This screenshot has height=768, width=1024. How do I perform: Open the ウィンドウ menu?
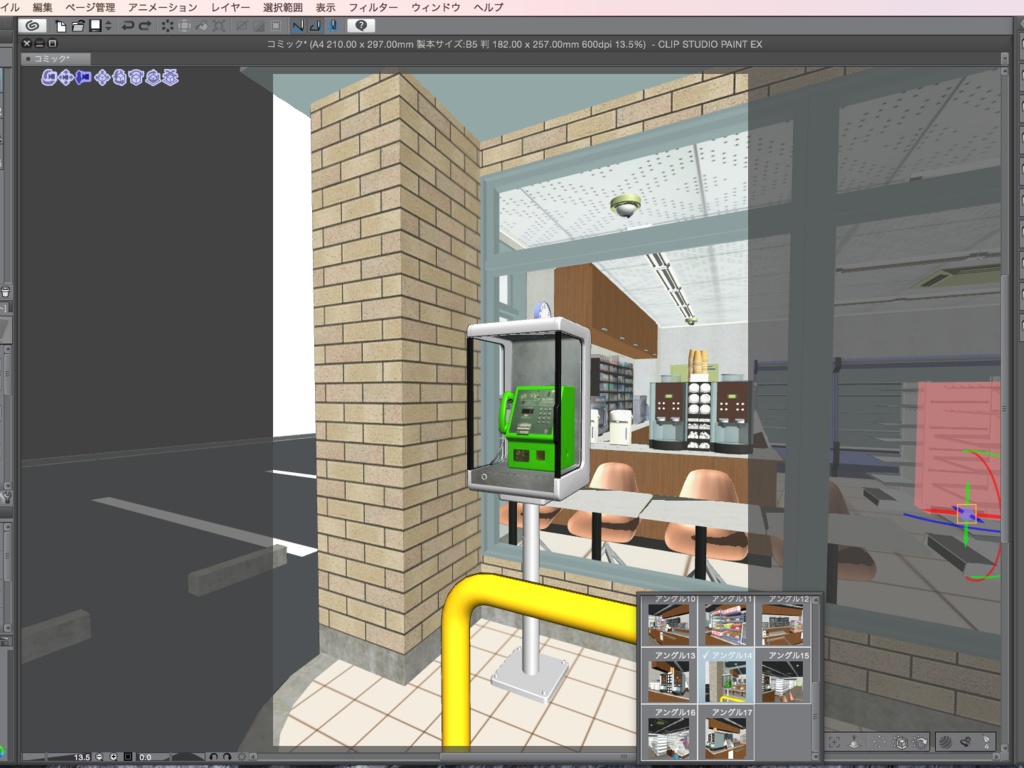coord(436,7)
